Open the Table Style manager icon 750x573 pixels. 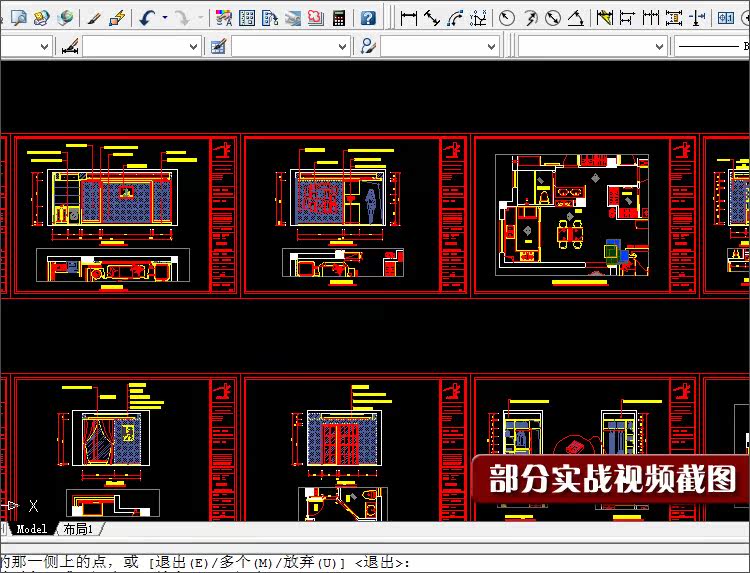point(218,46)
